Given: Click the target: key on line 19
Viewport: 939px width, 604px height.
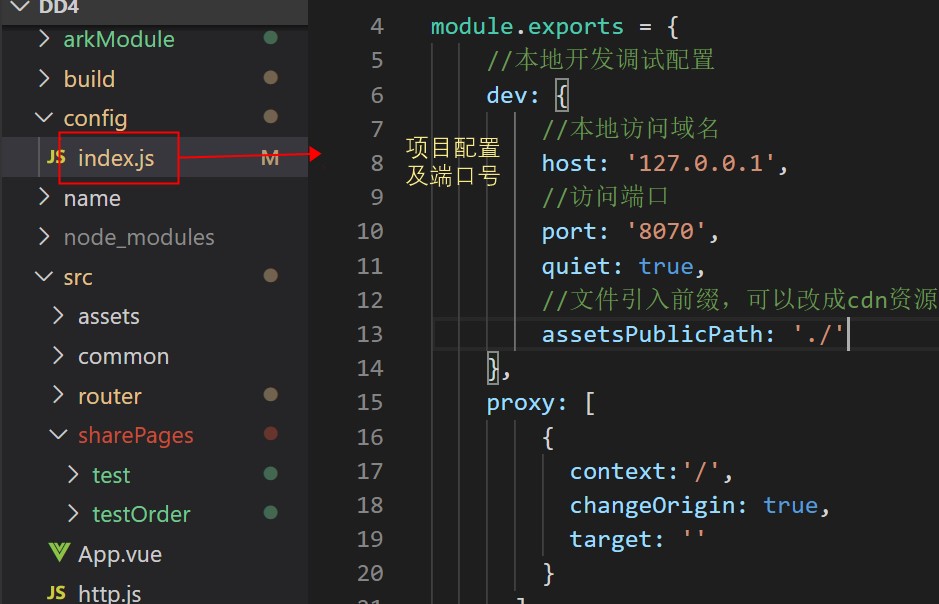Looking at the screenshot, I should point(616,541).
